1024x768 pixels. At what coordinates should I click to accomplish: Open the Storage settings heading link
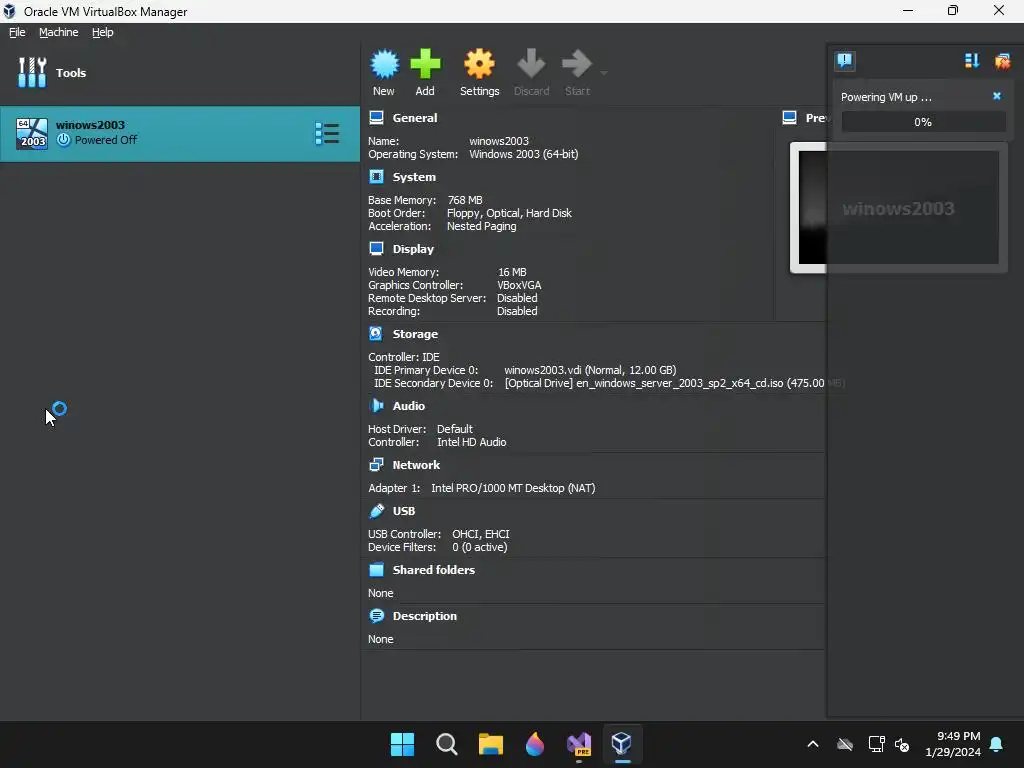[x=415, y=334]
